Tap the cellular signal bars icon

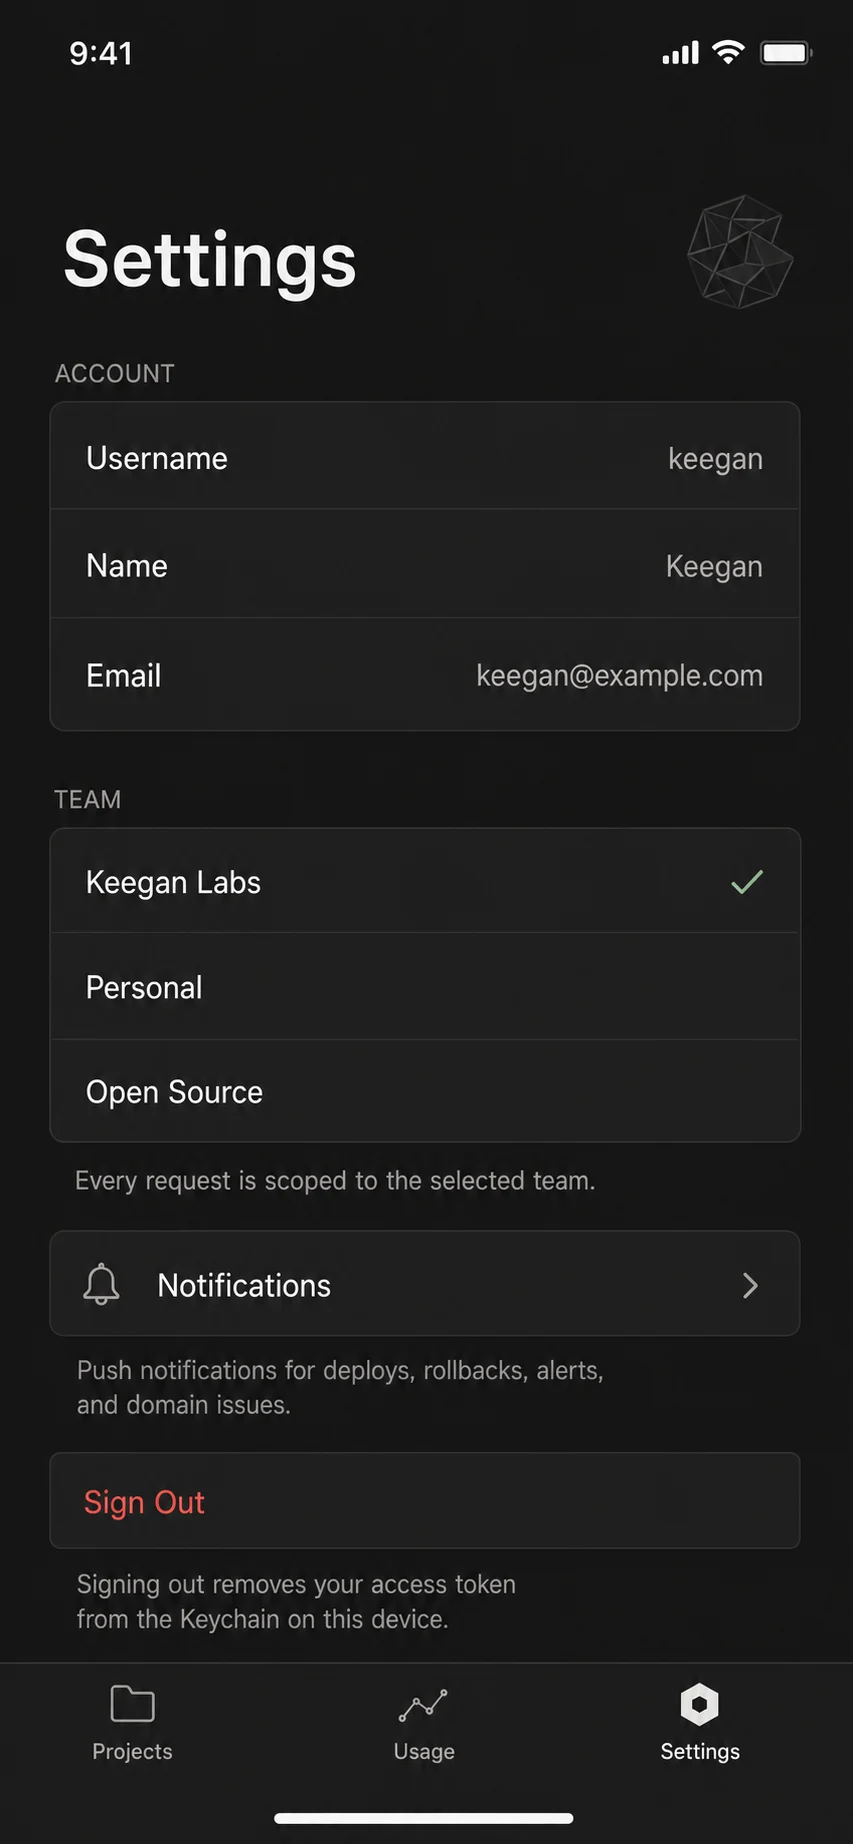(x=681, y=53)
